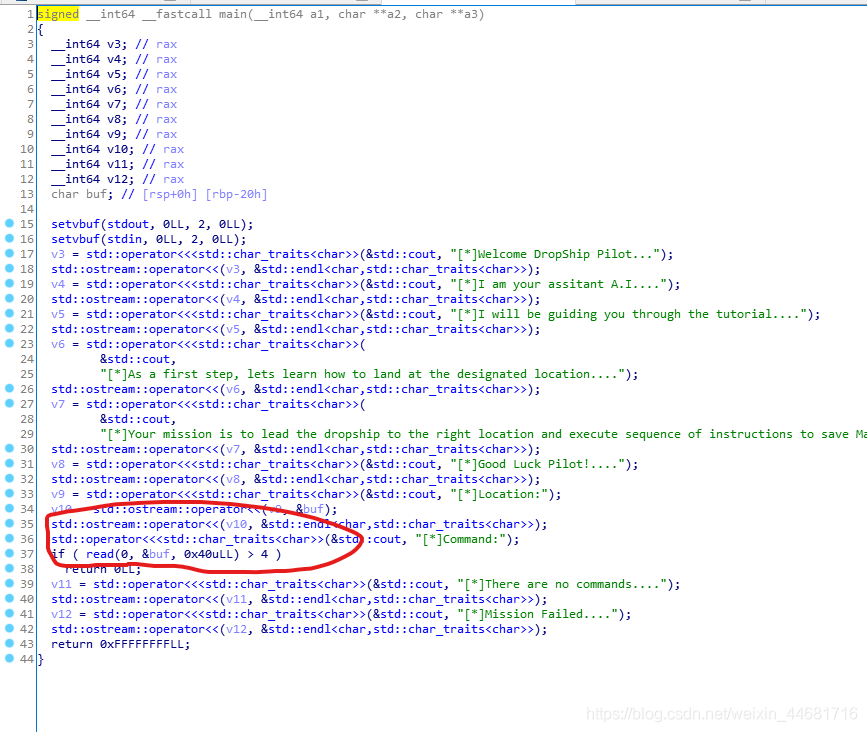Toggle breakpoint dot on line 16
867x732 pixels.
(9, 238)
